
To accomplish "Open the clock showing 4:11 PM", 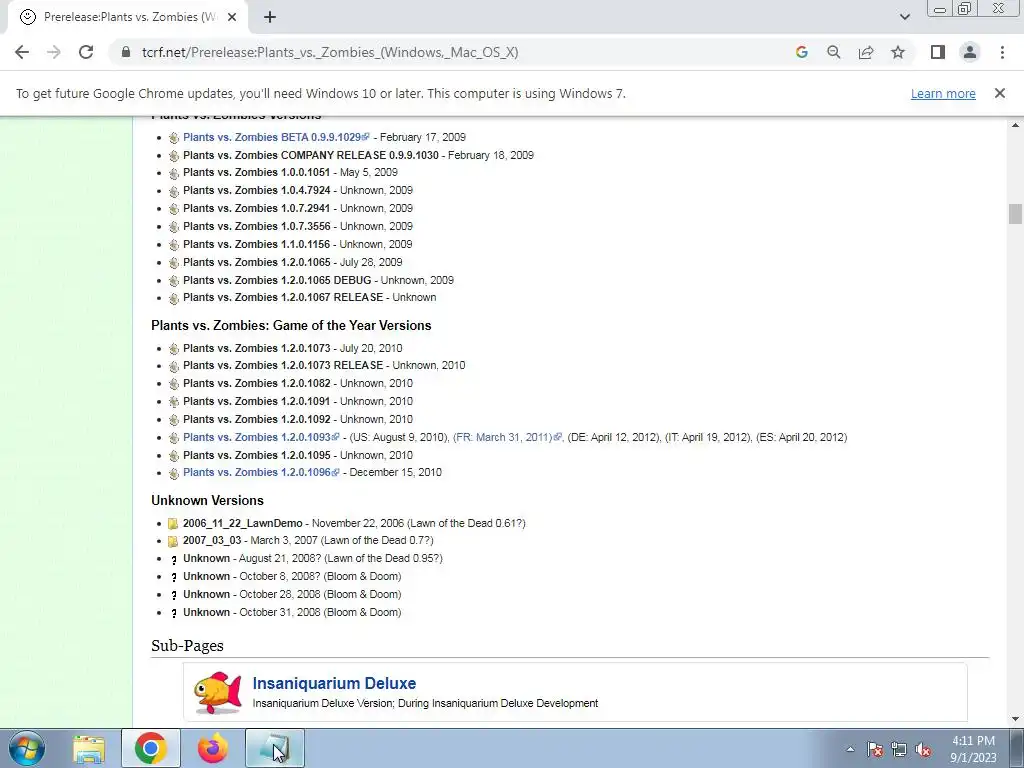I will (973, 749).
